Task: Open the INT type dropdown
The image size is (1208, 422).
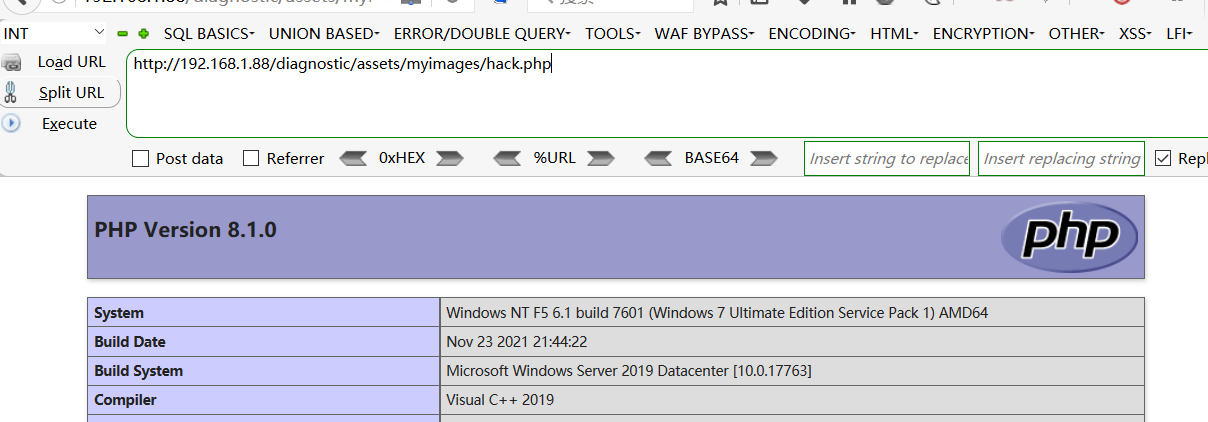Action: point(53,34)
